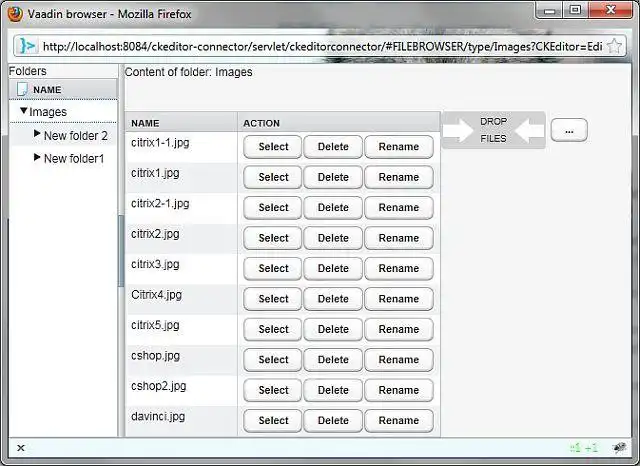640x466 pixels.
Task: Minimize the Firefox window
Action: [x=549, y=10]
